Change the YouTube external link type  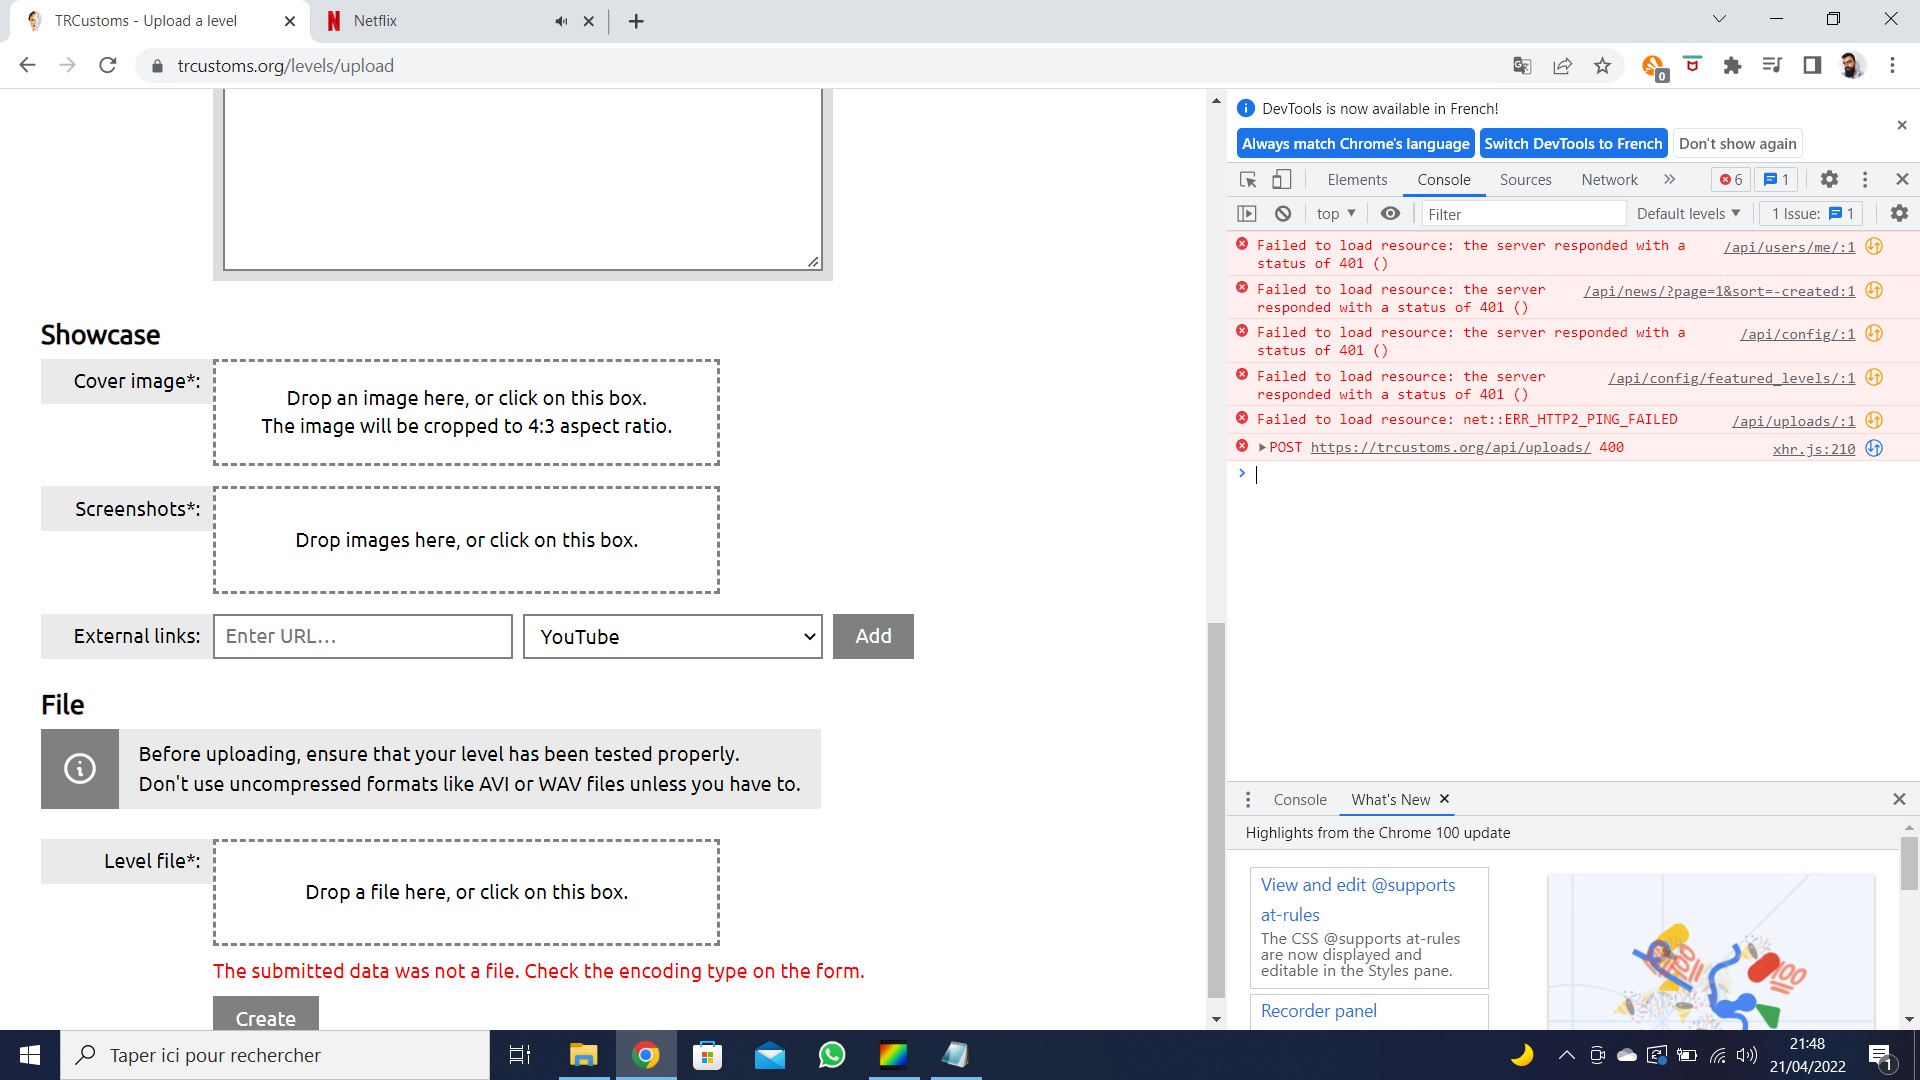pos(672,636)
